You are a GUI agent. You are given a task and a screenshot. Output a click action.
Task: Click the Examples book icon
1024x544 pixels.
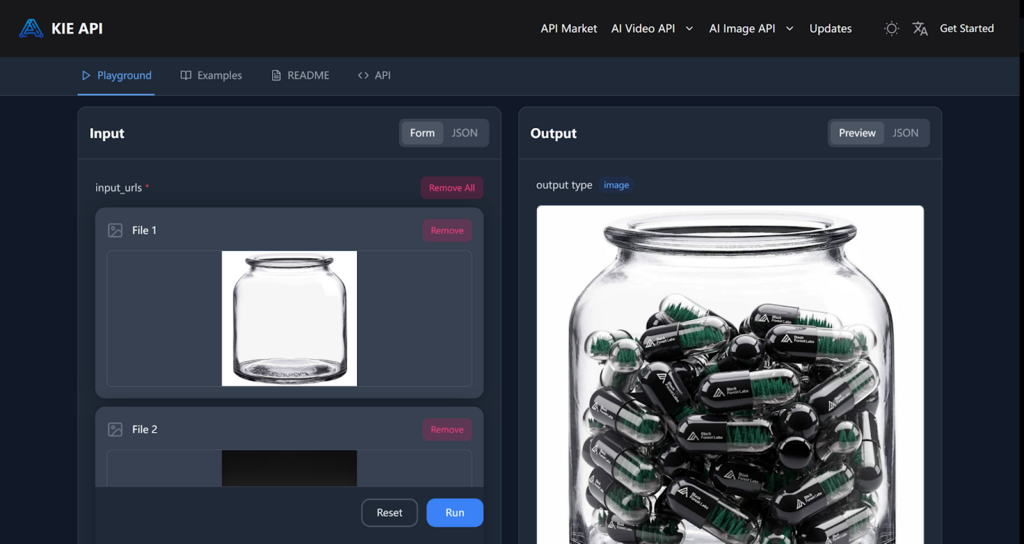point(186,76)
